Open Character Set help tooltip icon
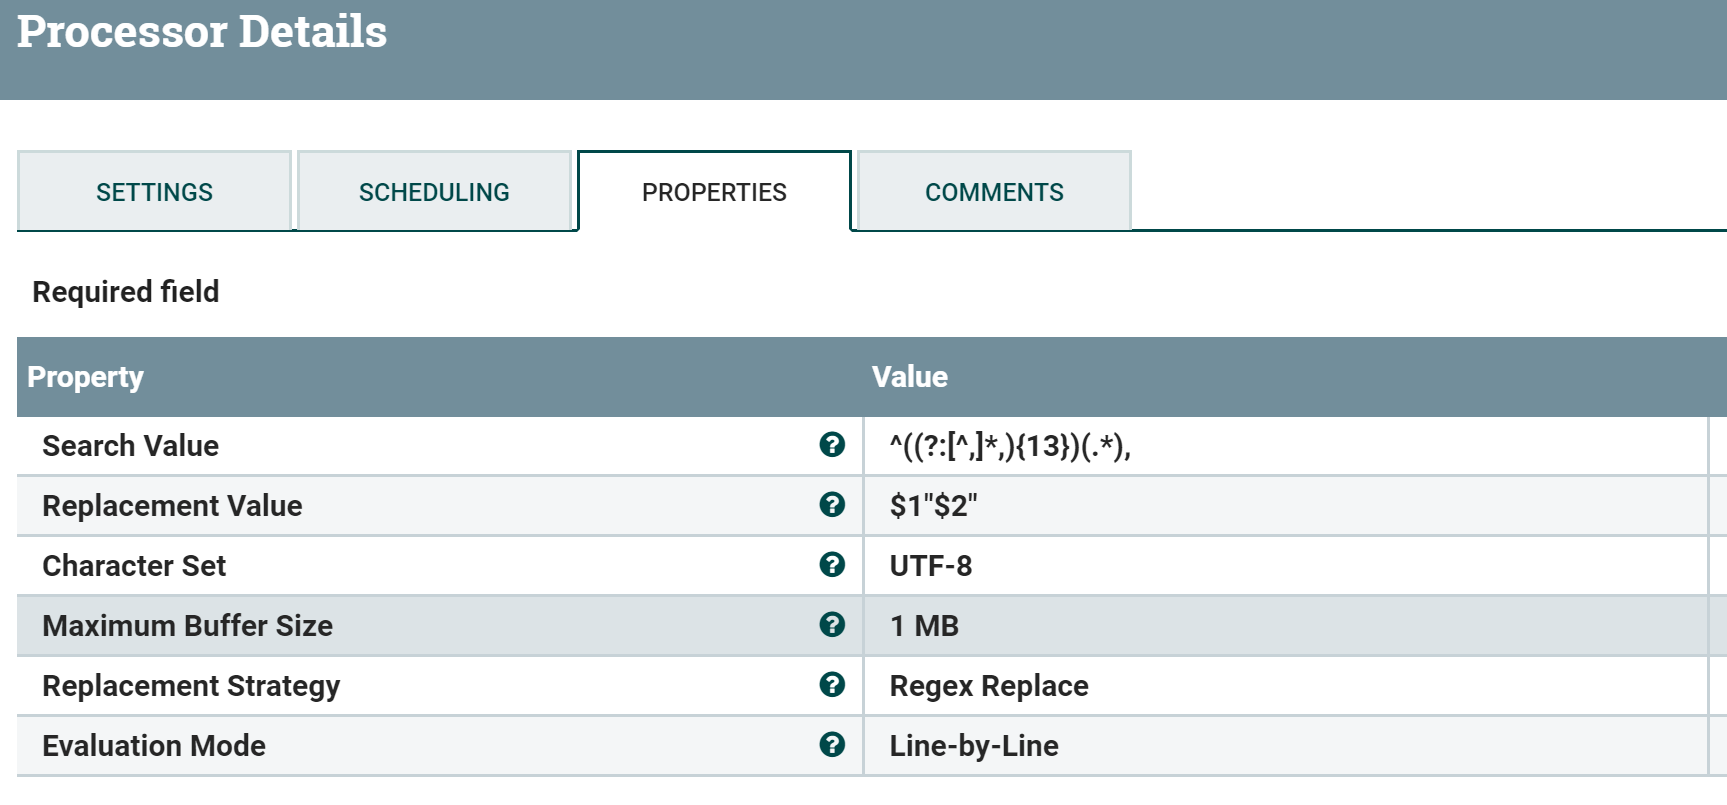Image resolution: width=1727 pixels, height=805 pixels. [831, 565]
